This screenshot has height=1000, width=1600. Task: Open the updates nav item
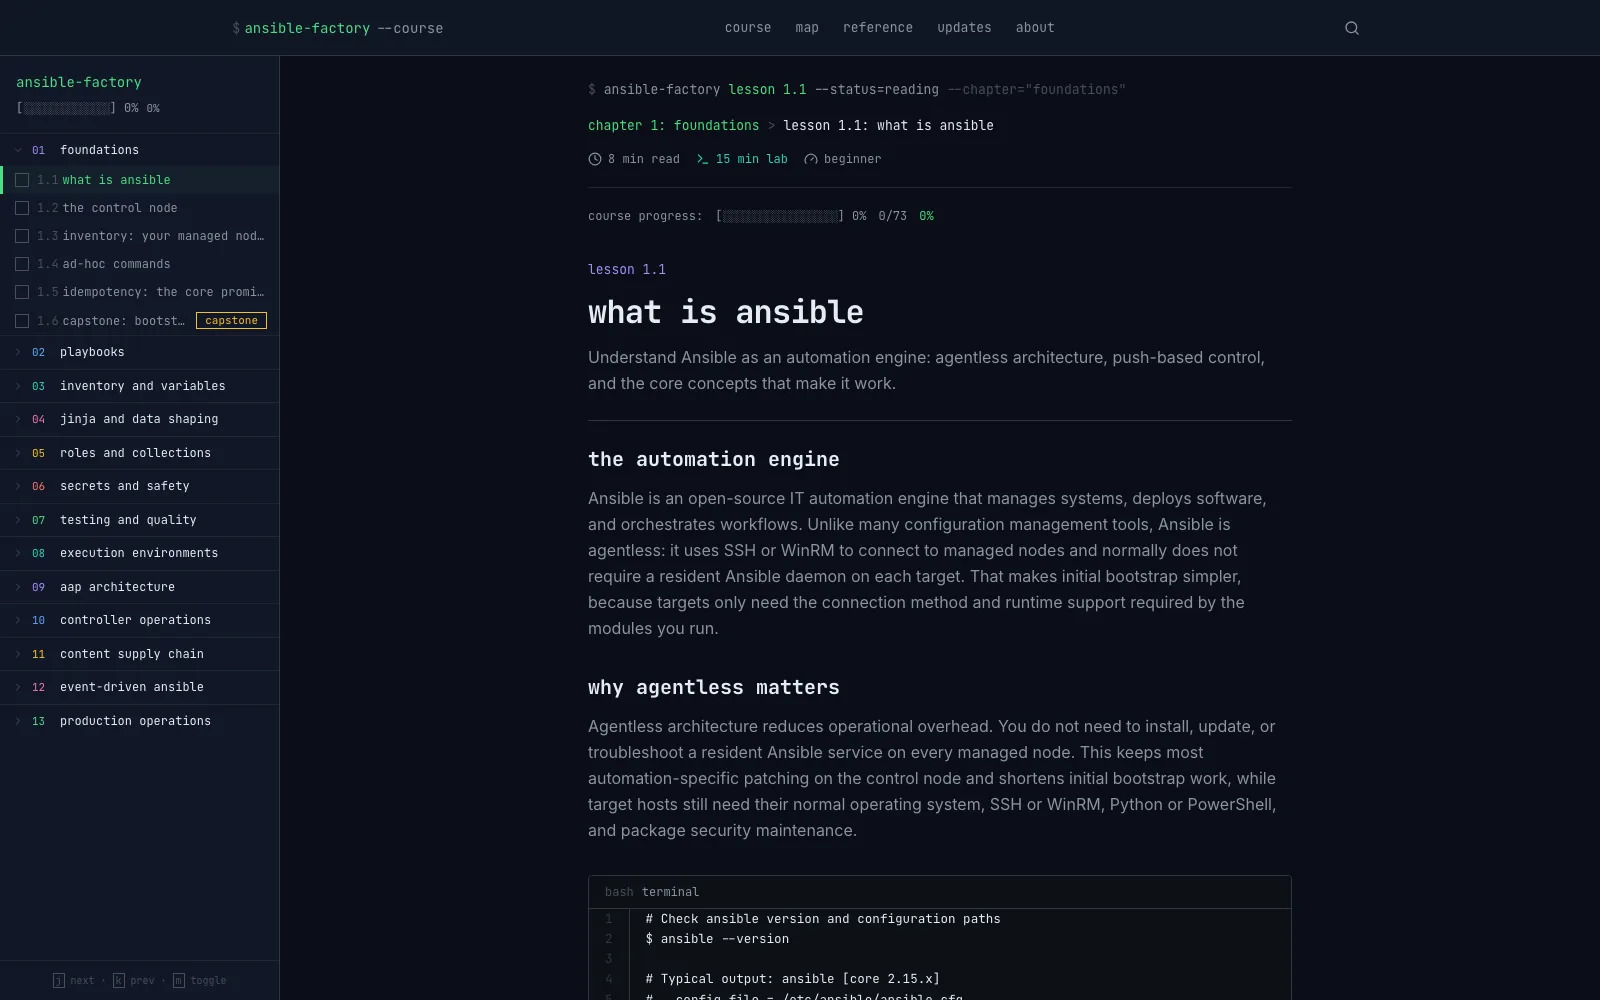coord(964,28)
